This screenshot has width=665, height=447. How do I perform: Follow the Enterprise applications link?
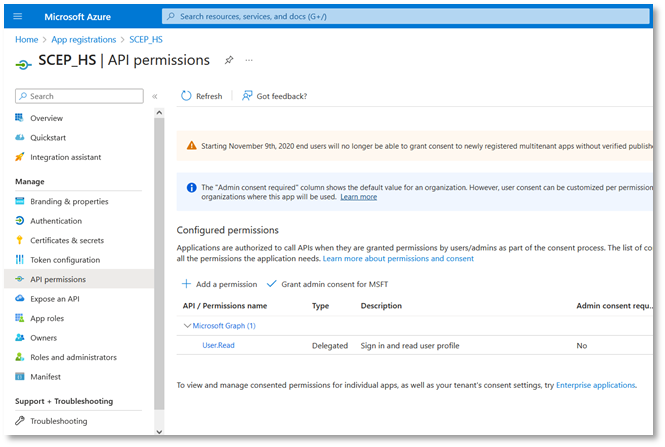click(x=595, y=385)
